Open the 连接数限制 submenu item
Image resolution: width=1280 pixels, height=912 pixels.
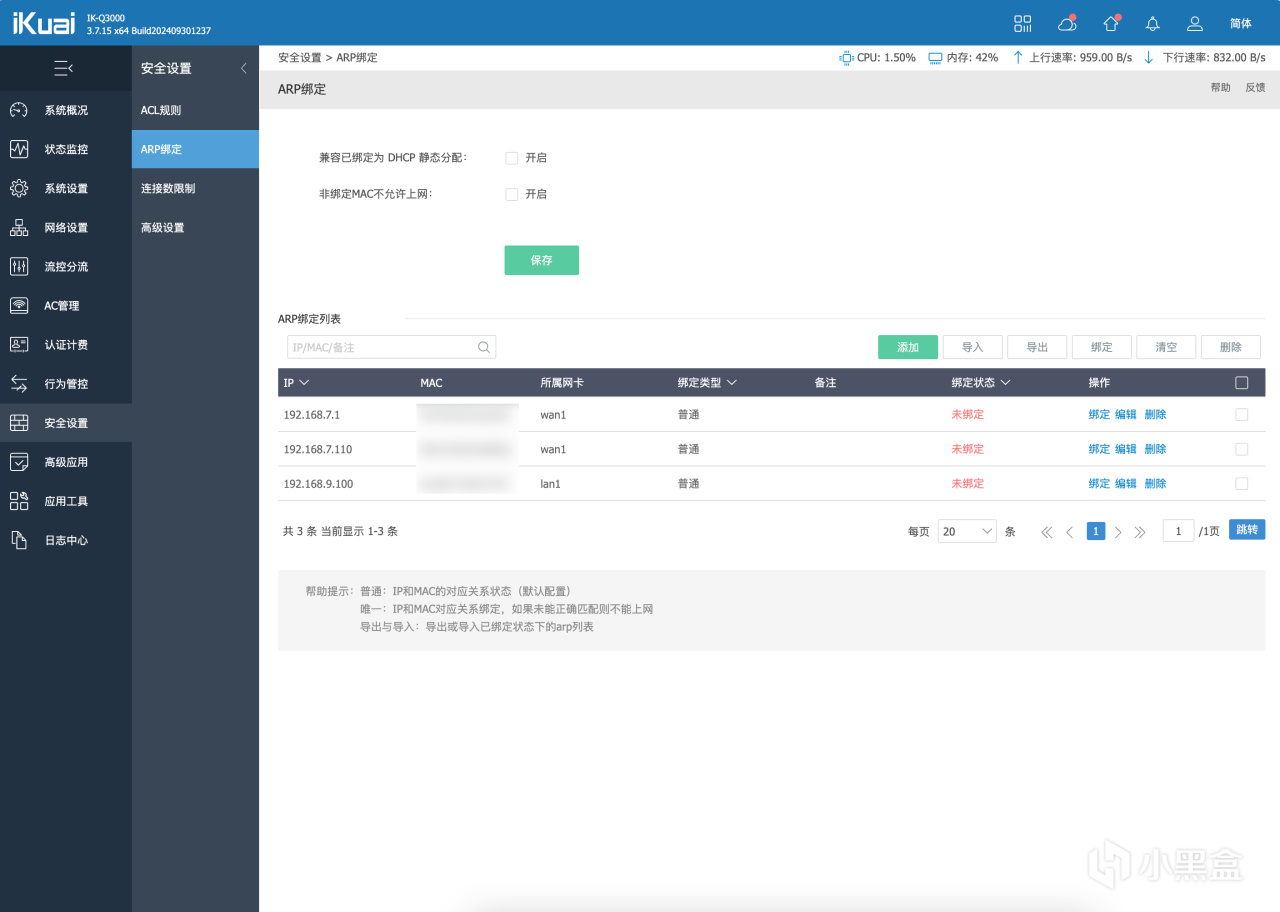coord(195,188)
